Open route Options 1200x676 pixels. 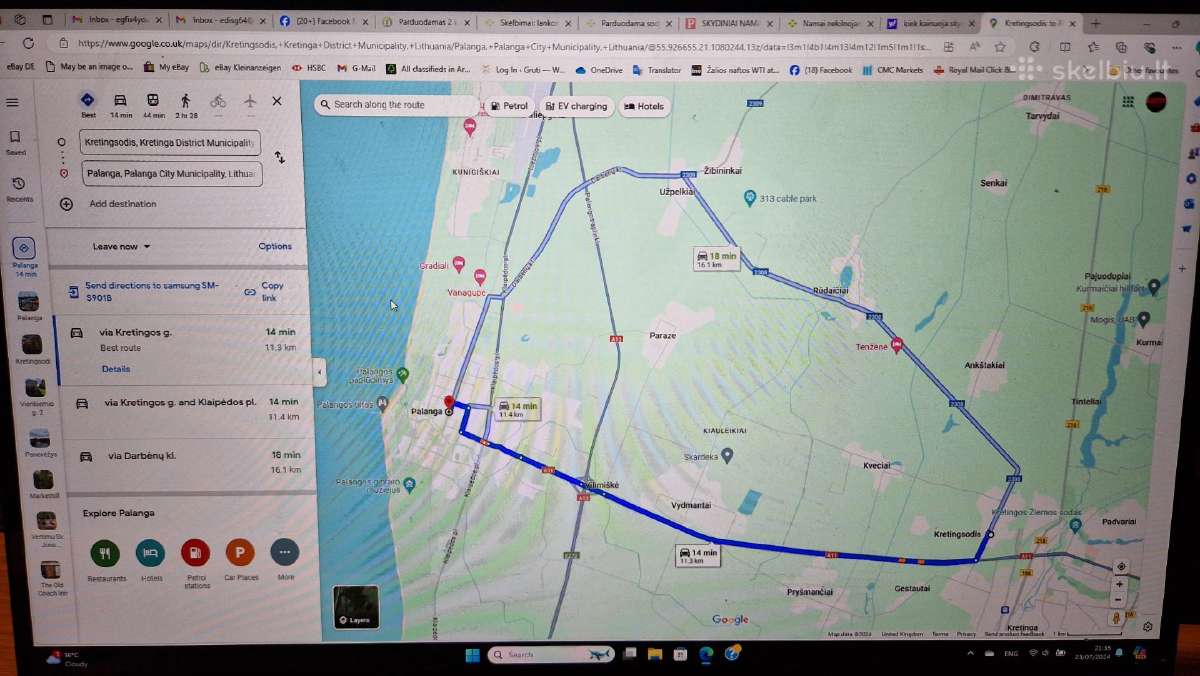click(275, 246)
